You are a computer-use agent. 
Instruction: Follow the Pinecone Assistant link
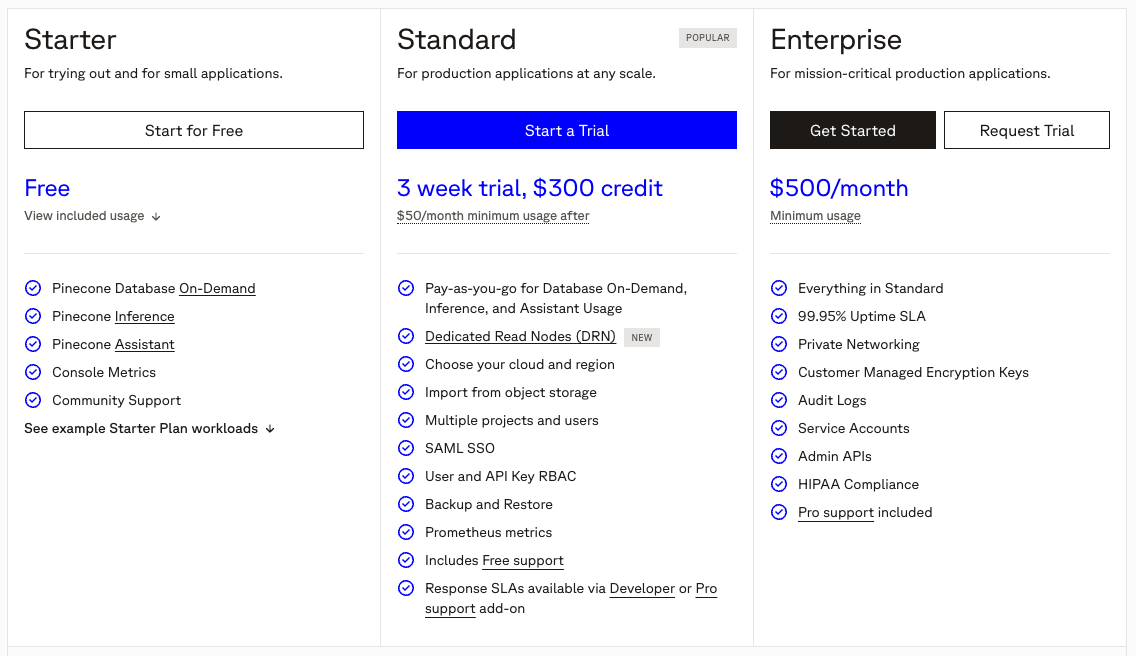(x=144, y=344)
